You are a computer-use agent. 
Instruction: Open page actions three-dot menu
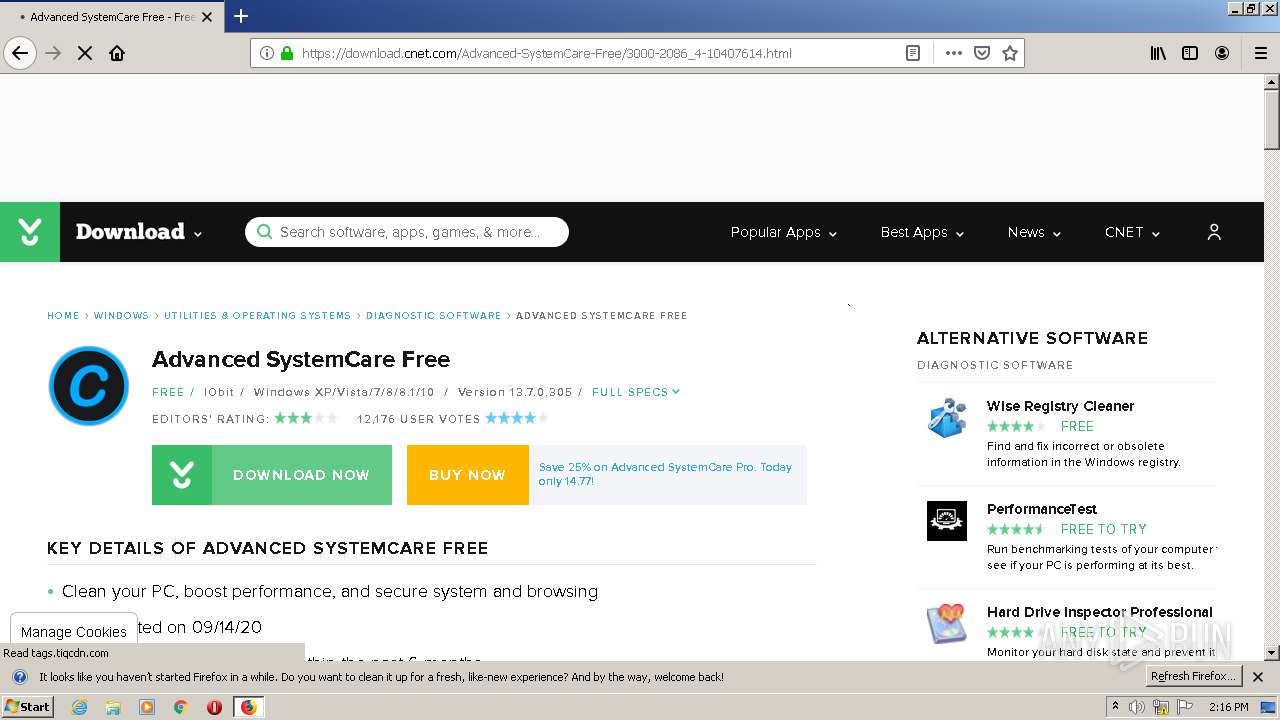[x=953, y=53]
